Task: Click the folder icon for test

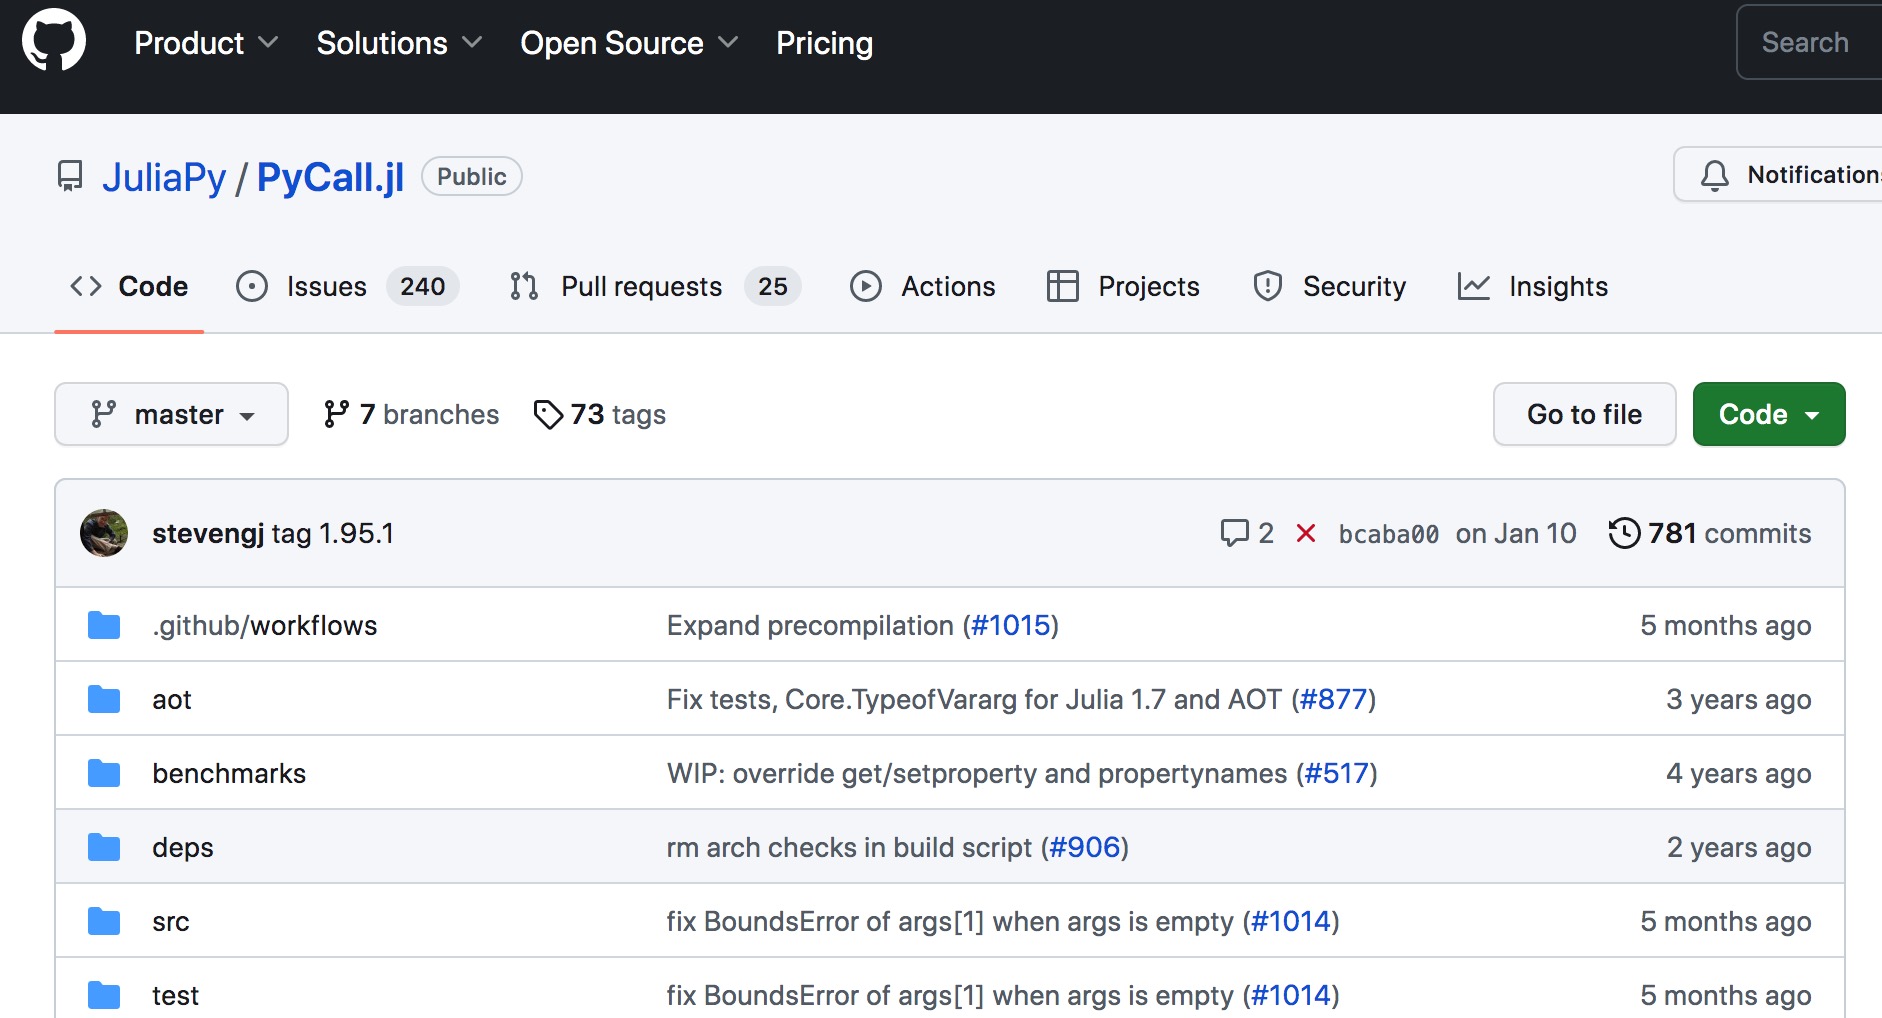Action: [104, 996]
